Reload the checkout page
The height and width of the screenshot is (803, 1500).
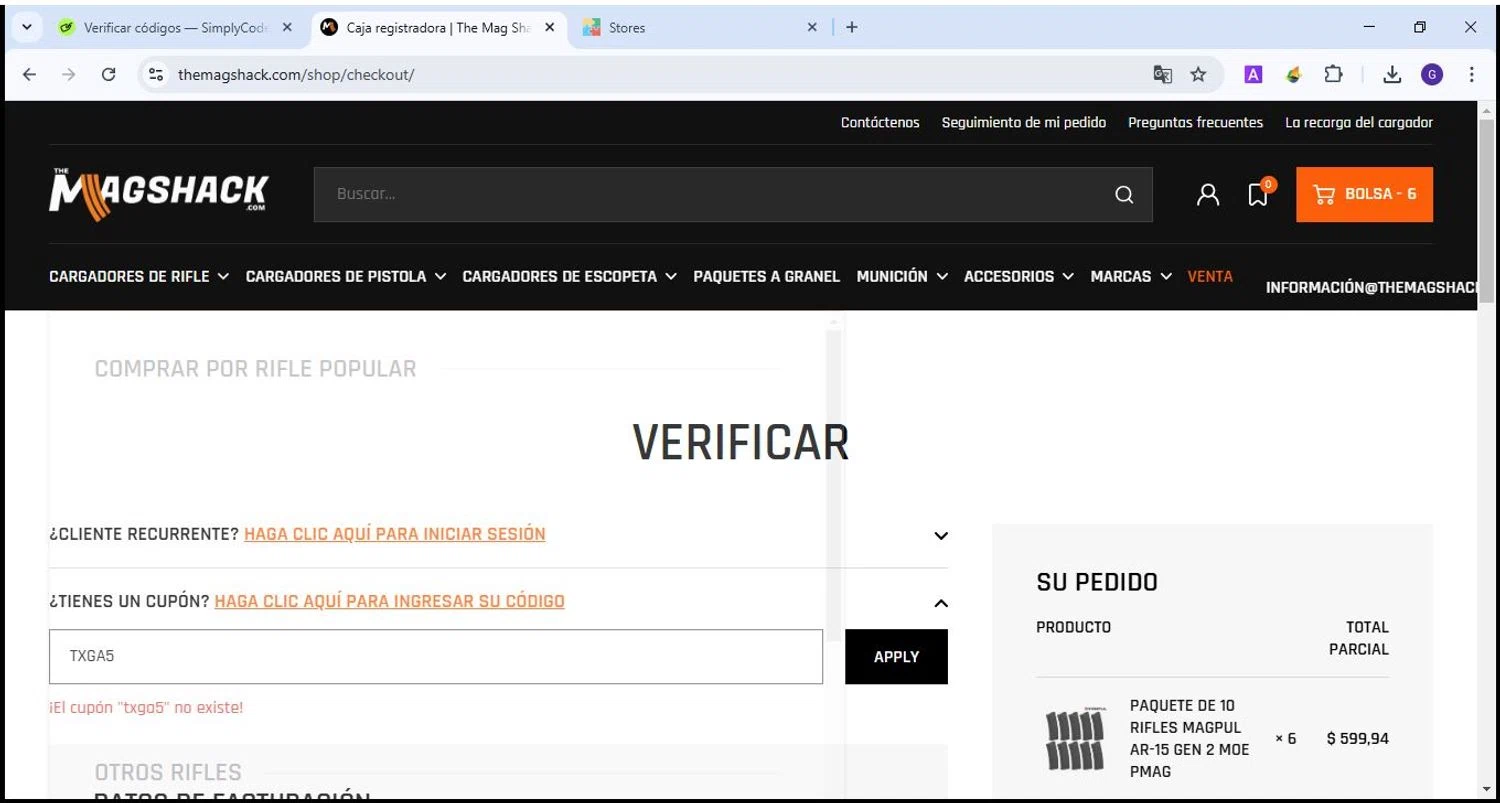point(109,74)
